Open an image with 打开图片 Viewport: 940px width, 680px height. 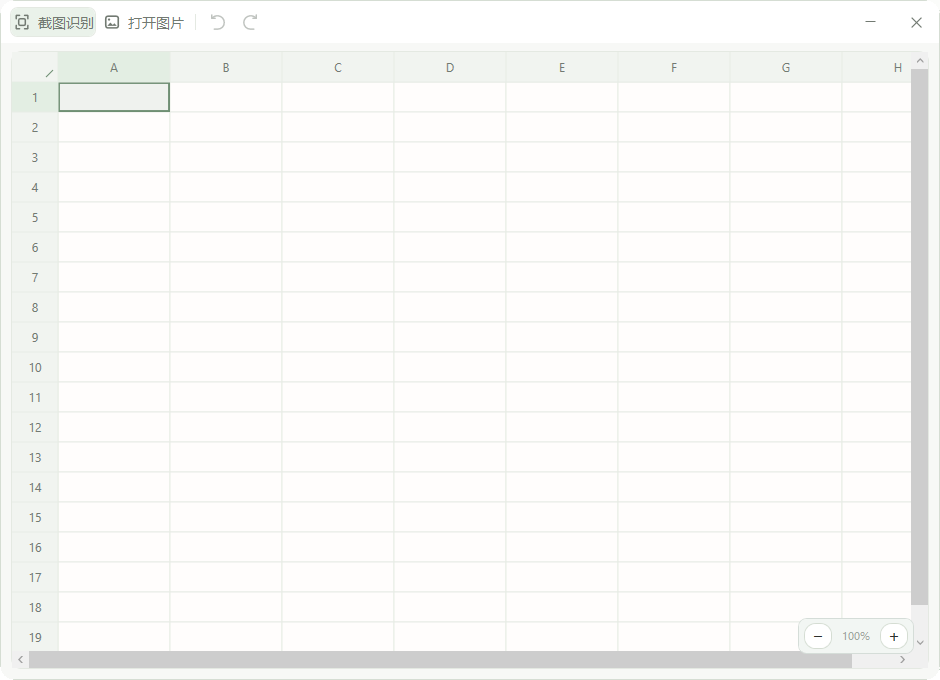click(x=144, y=23)
